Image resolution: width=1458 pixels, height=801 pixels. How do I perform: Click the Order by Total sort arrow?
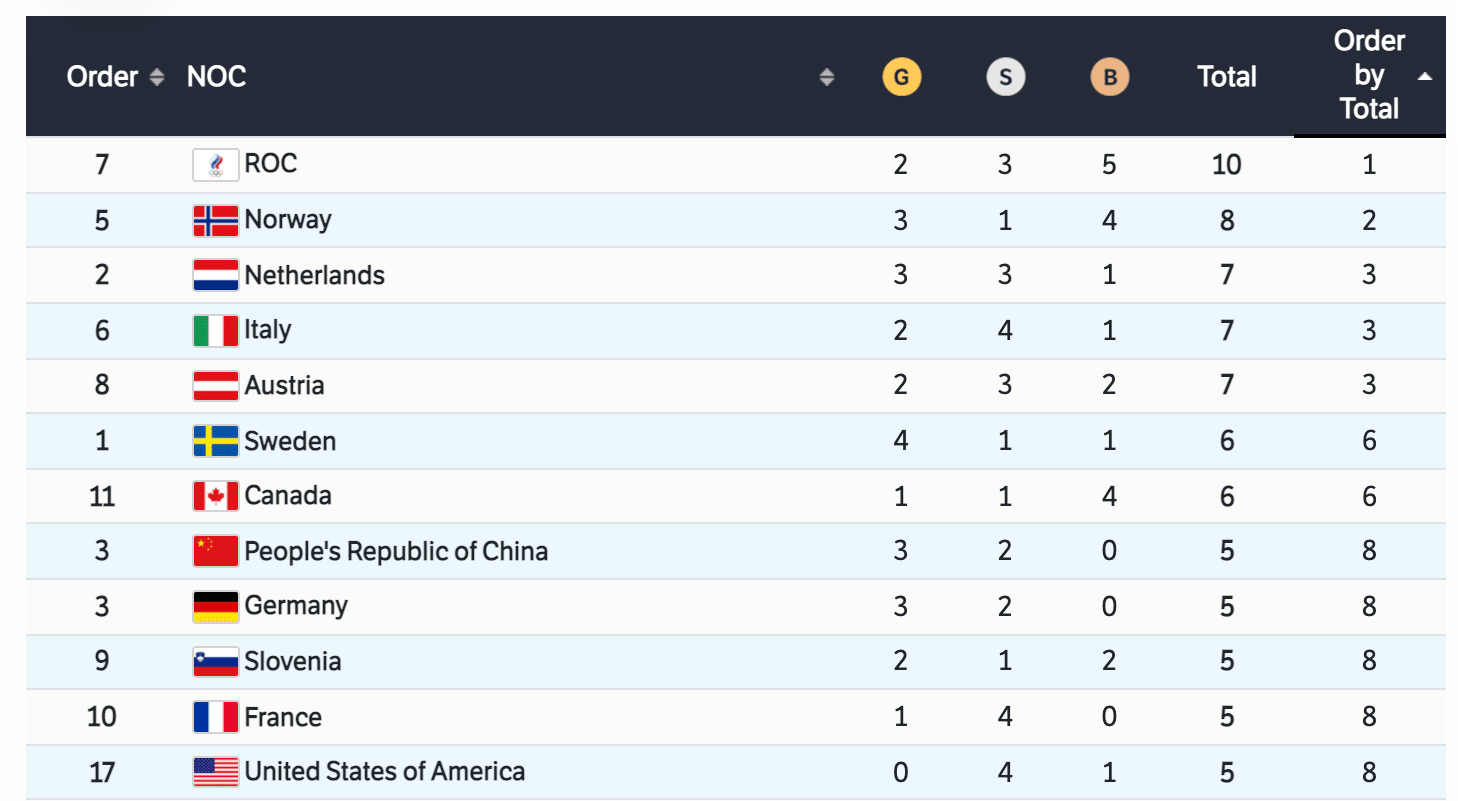(x=1425, y=76)
